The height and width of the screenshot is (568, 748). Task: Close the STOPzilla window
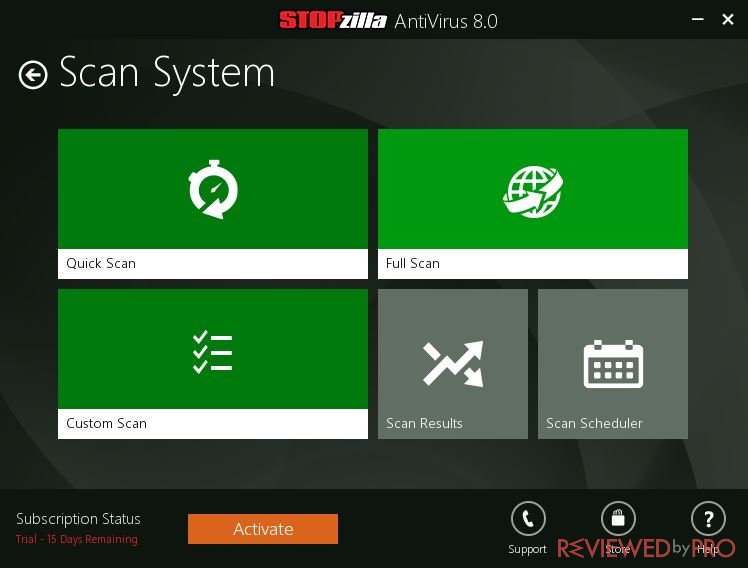727,20
